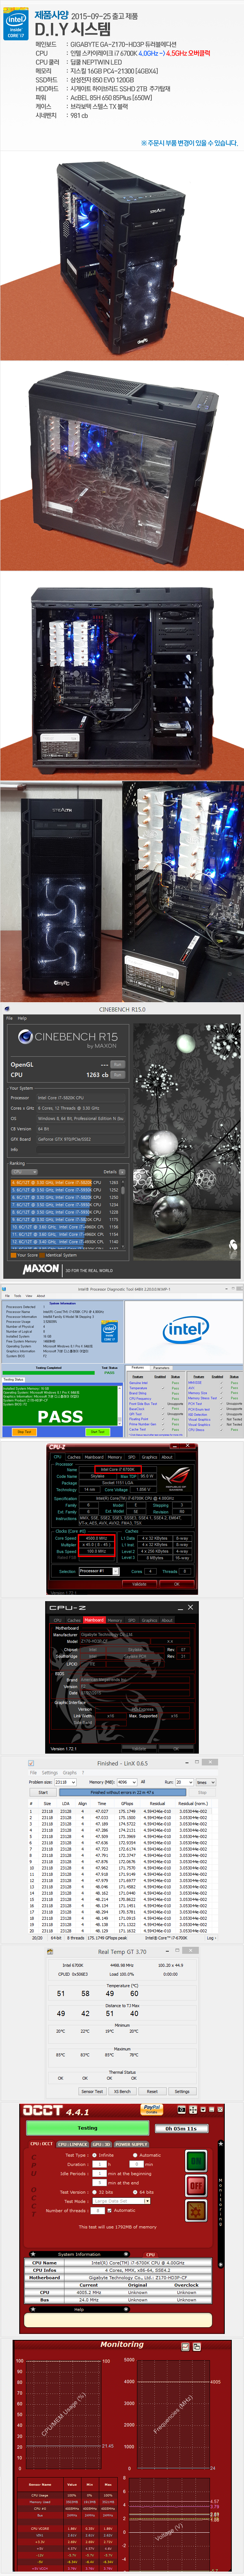Click Validate in CPU-Z processor window
The image size is (244, 2576).
coord(139,1584)
